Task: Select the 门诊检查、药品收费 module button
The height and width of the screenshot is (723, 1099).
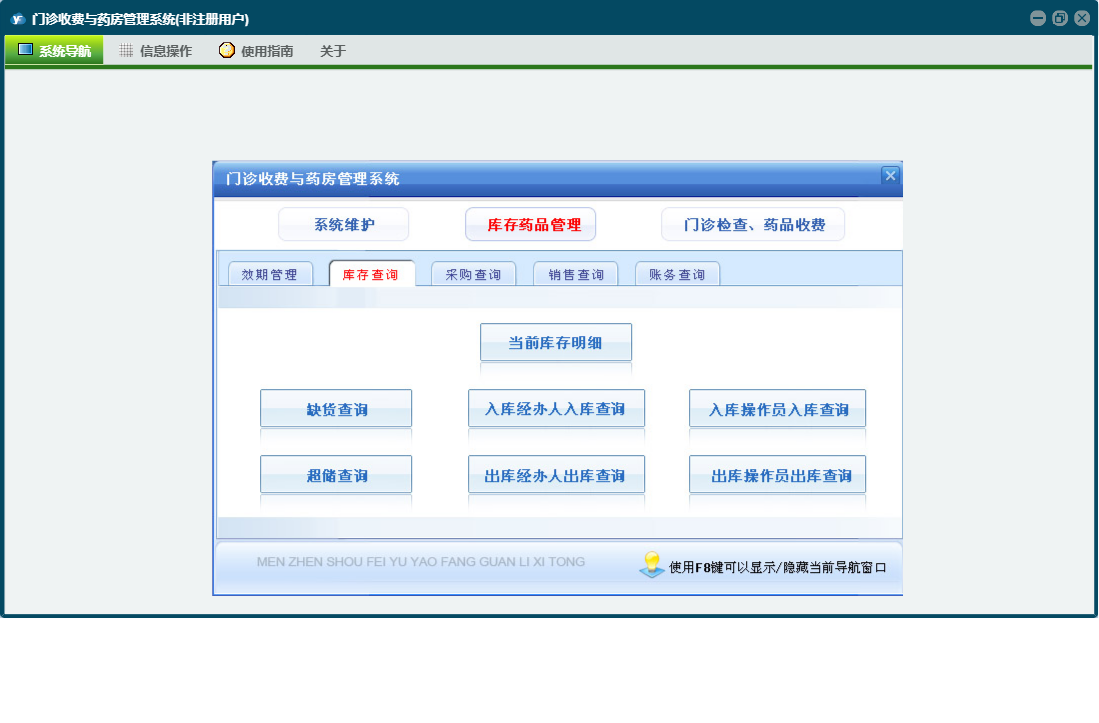Action: [753, 224]
